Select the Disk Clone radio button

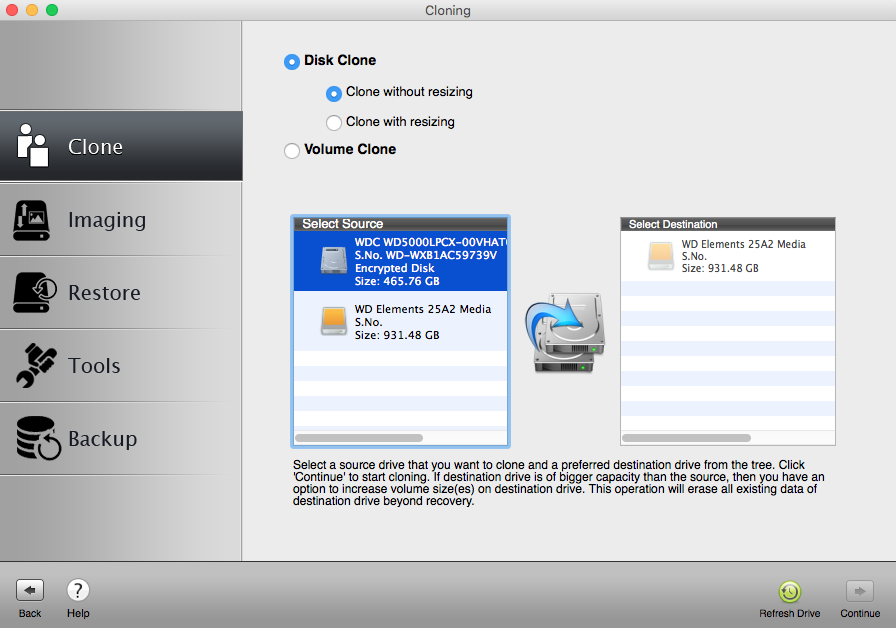(291, 62)
